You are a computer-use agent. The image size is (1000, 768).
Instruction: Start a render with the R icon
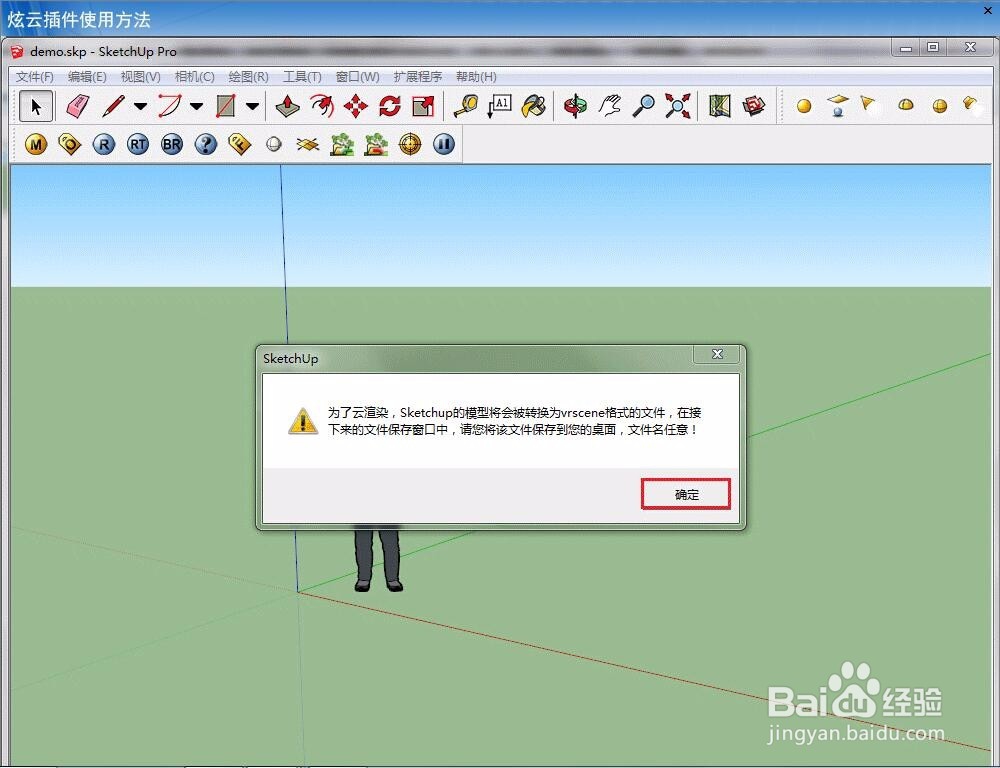[x=103, y=144]
